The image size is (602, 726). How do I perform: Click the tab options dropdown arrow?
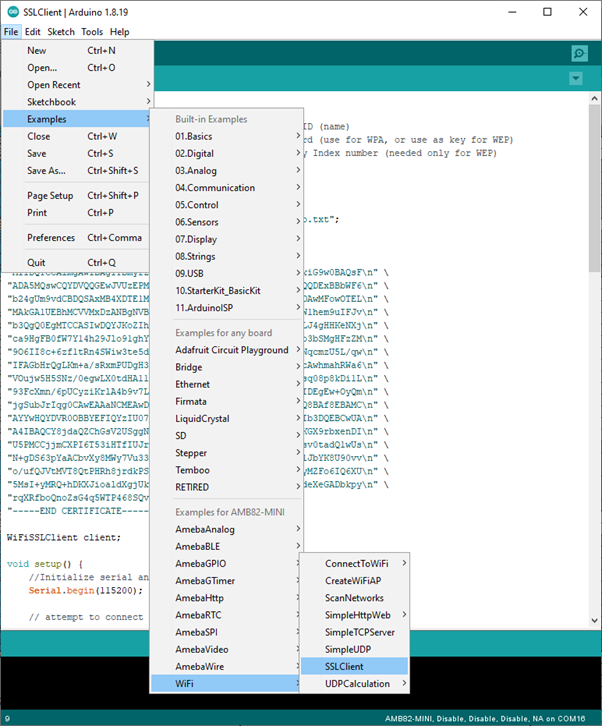[x=575, y=78]
